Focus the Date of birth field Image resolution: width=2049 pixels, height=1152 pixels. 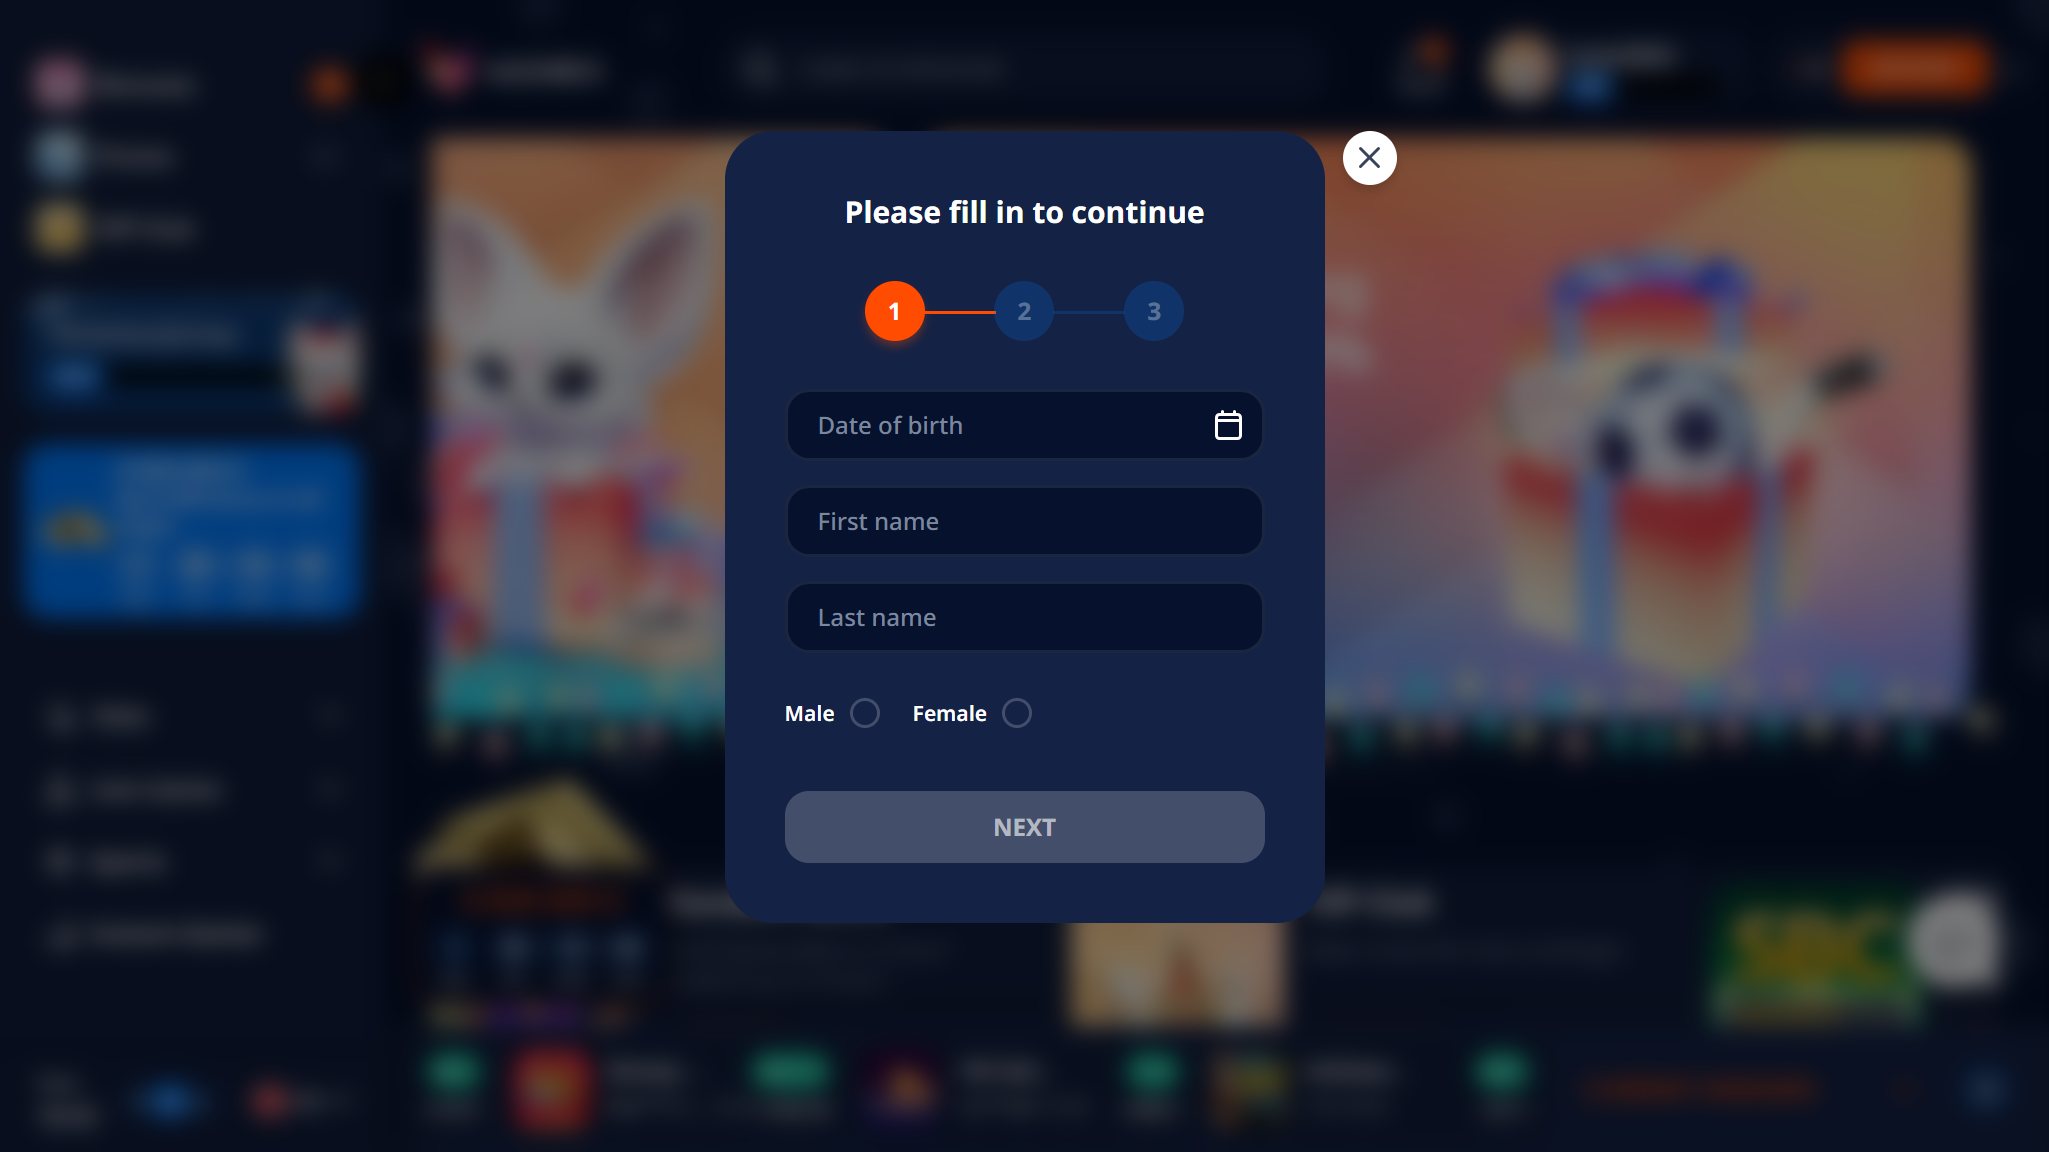pyautogui.click(x=1024, y=425)
